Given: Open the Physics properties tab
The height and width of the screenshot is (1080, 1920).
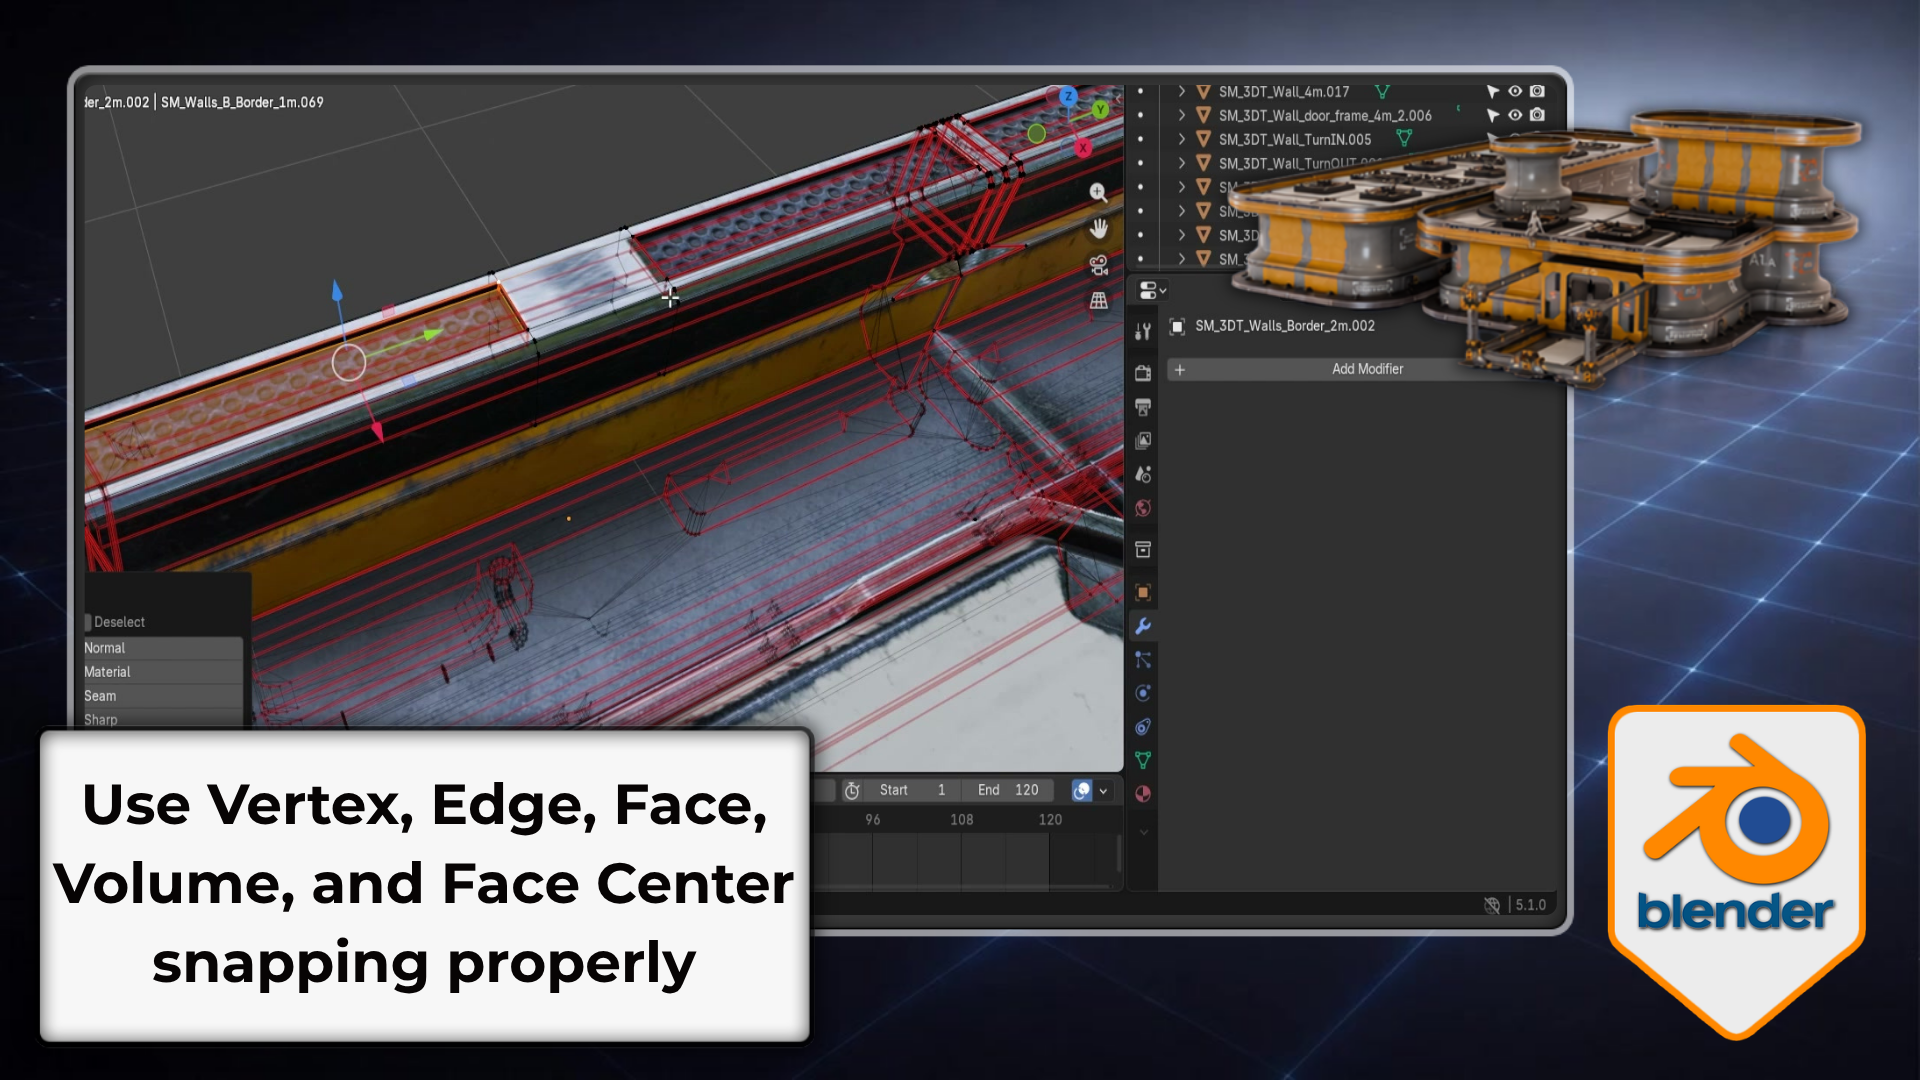Looking at the screenshot, I should click(1143, 693).
